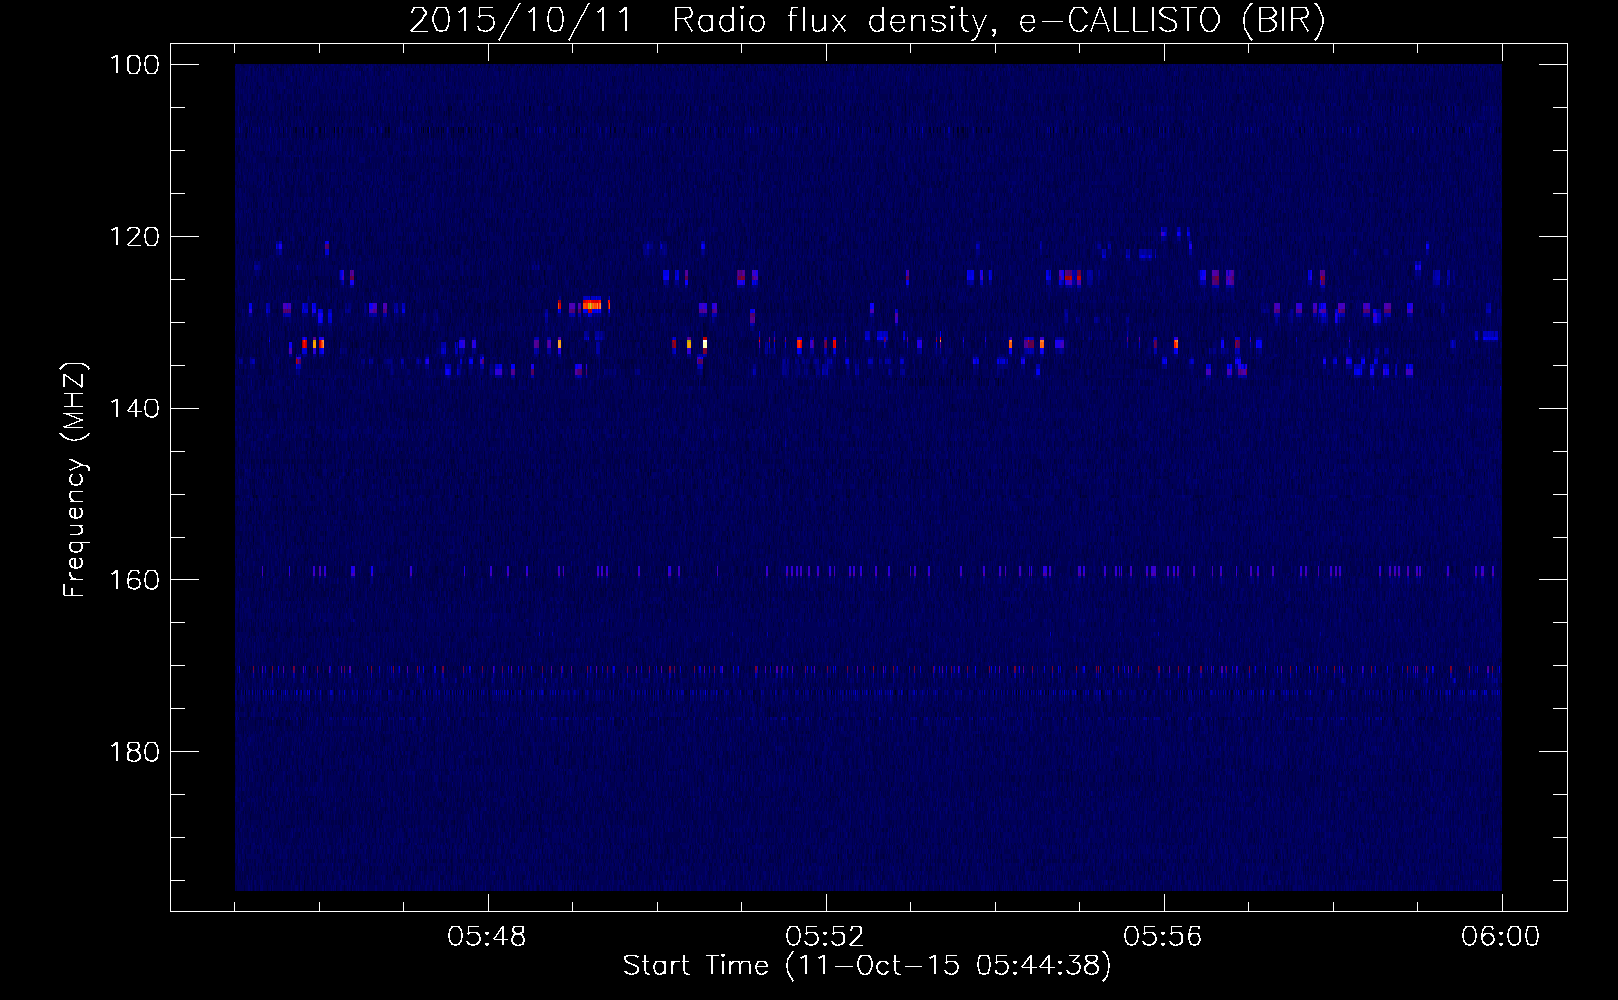Click the 06:00 time tick label
This screenshot has height=1000, width=1618.
[x=1501, y=937]
